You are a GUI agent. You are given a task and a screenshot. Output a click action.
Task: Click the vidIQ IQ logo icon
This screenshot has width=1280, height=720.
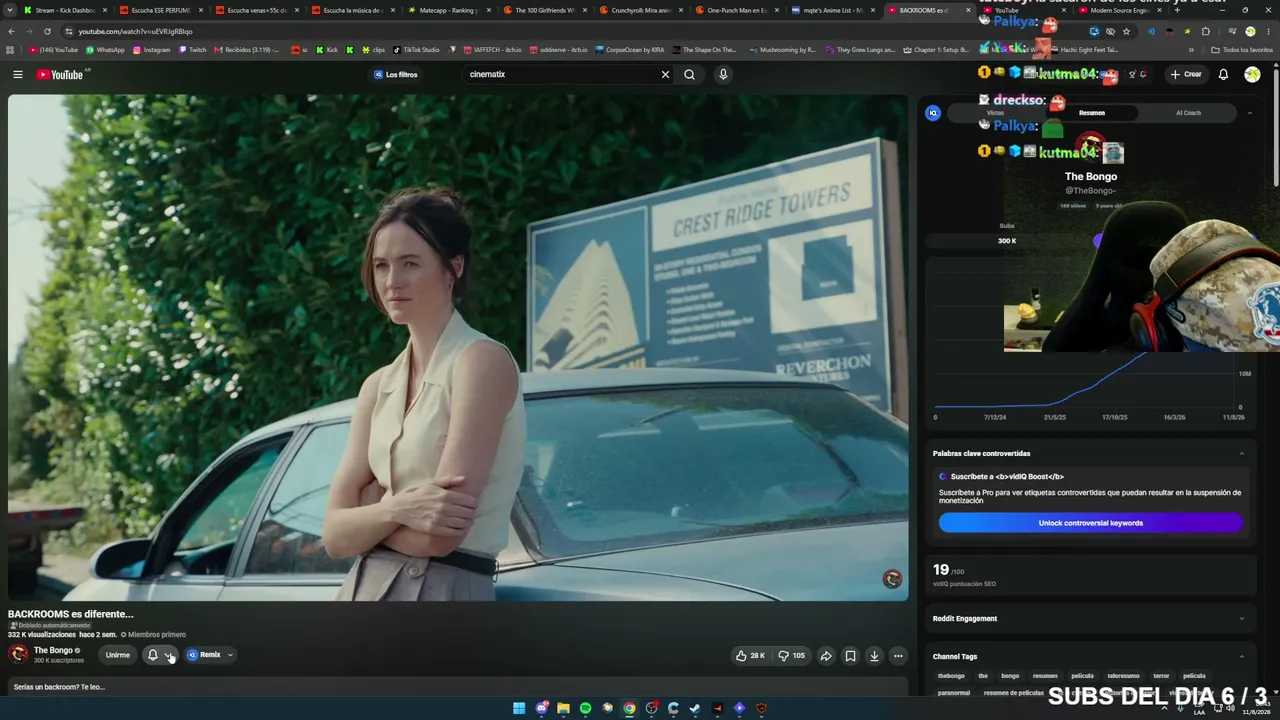pos(933,113)
